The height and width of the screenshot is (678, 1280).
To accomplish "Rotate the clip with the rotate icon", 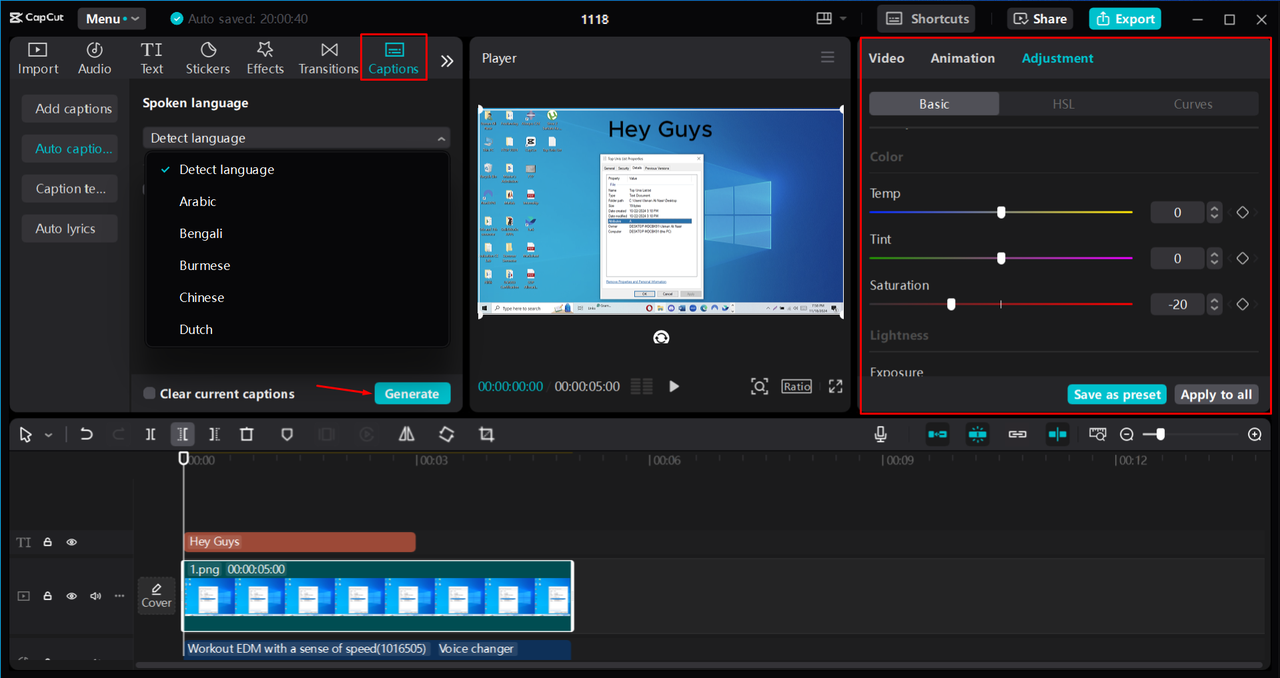I will 446,434.
